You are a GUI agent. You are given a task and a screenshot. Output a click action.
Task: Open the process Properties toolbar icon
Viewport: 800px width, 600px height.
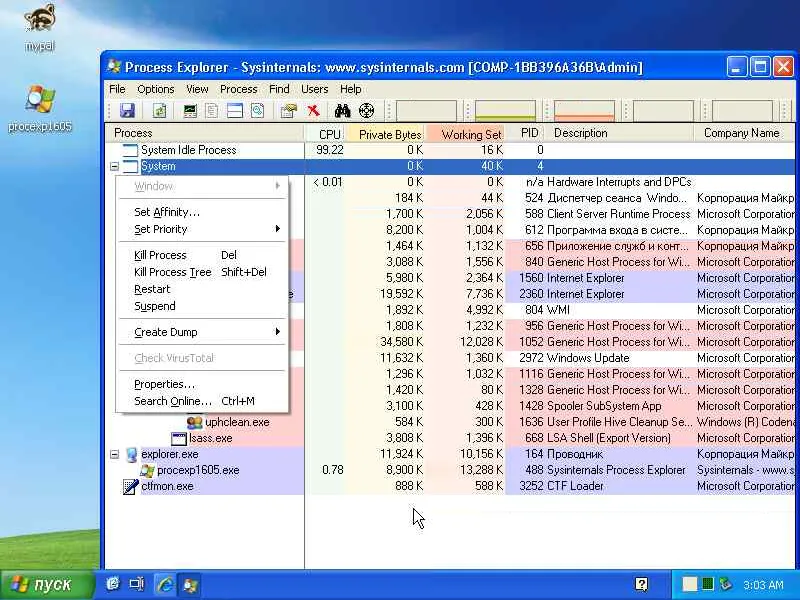289,110
